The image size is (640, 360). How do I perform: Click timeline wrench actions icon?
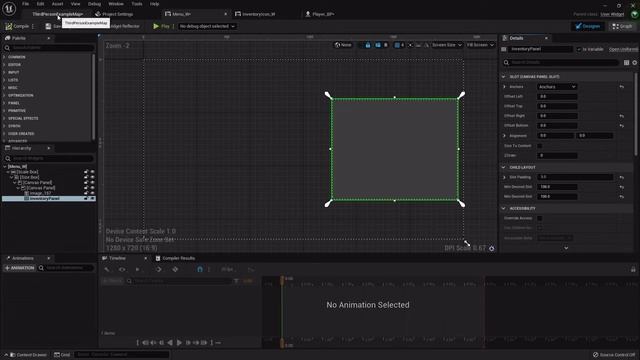point(107,269)
